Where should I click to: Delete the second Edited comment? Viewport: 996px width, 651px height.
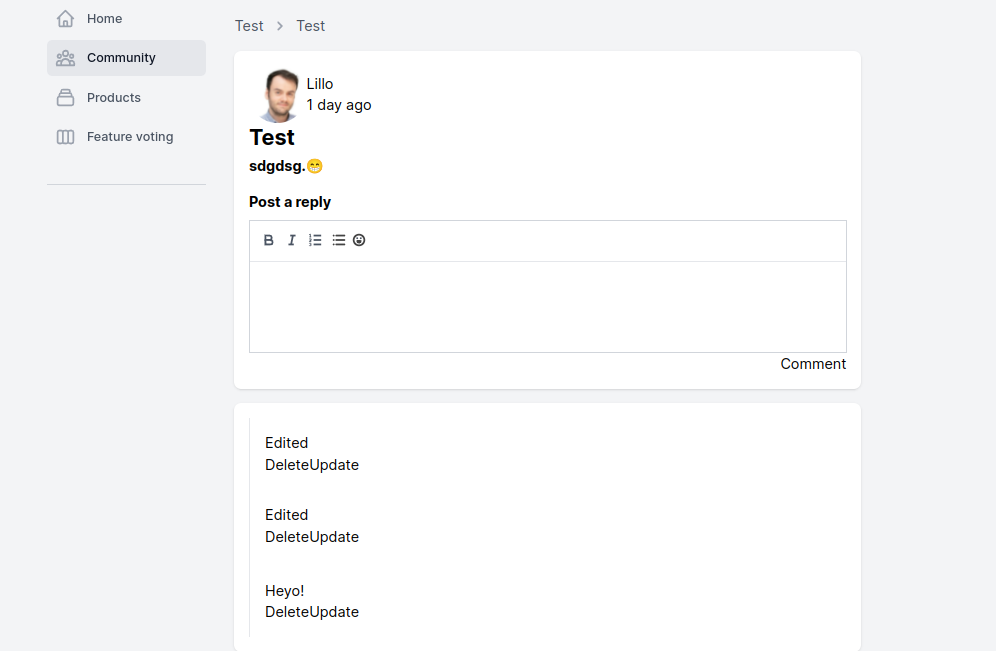click(287, 537)
